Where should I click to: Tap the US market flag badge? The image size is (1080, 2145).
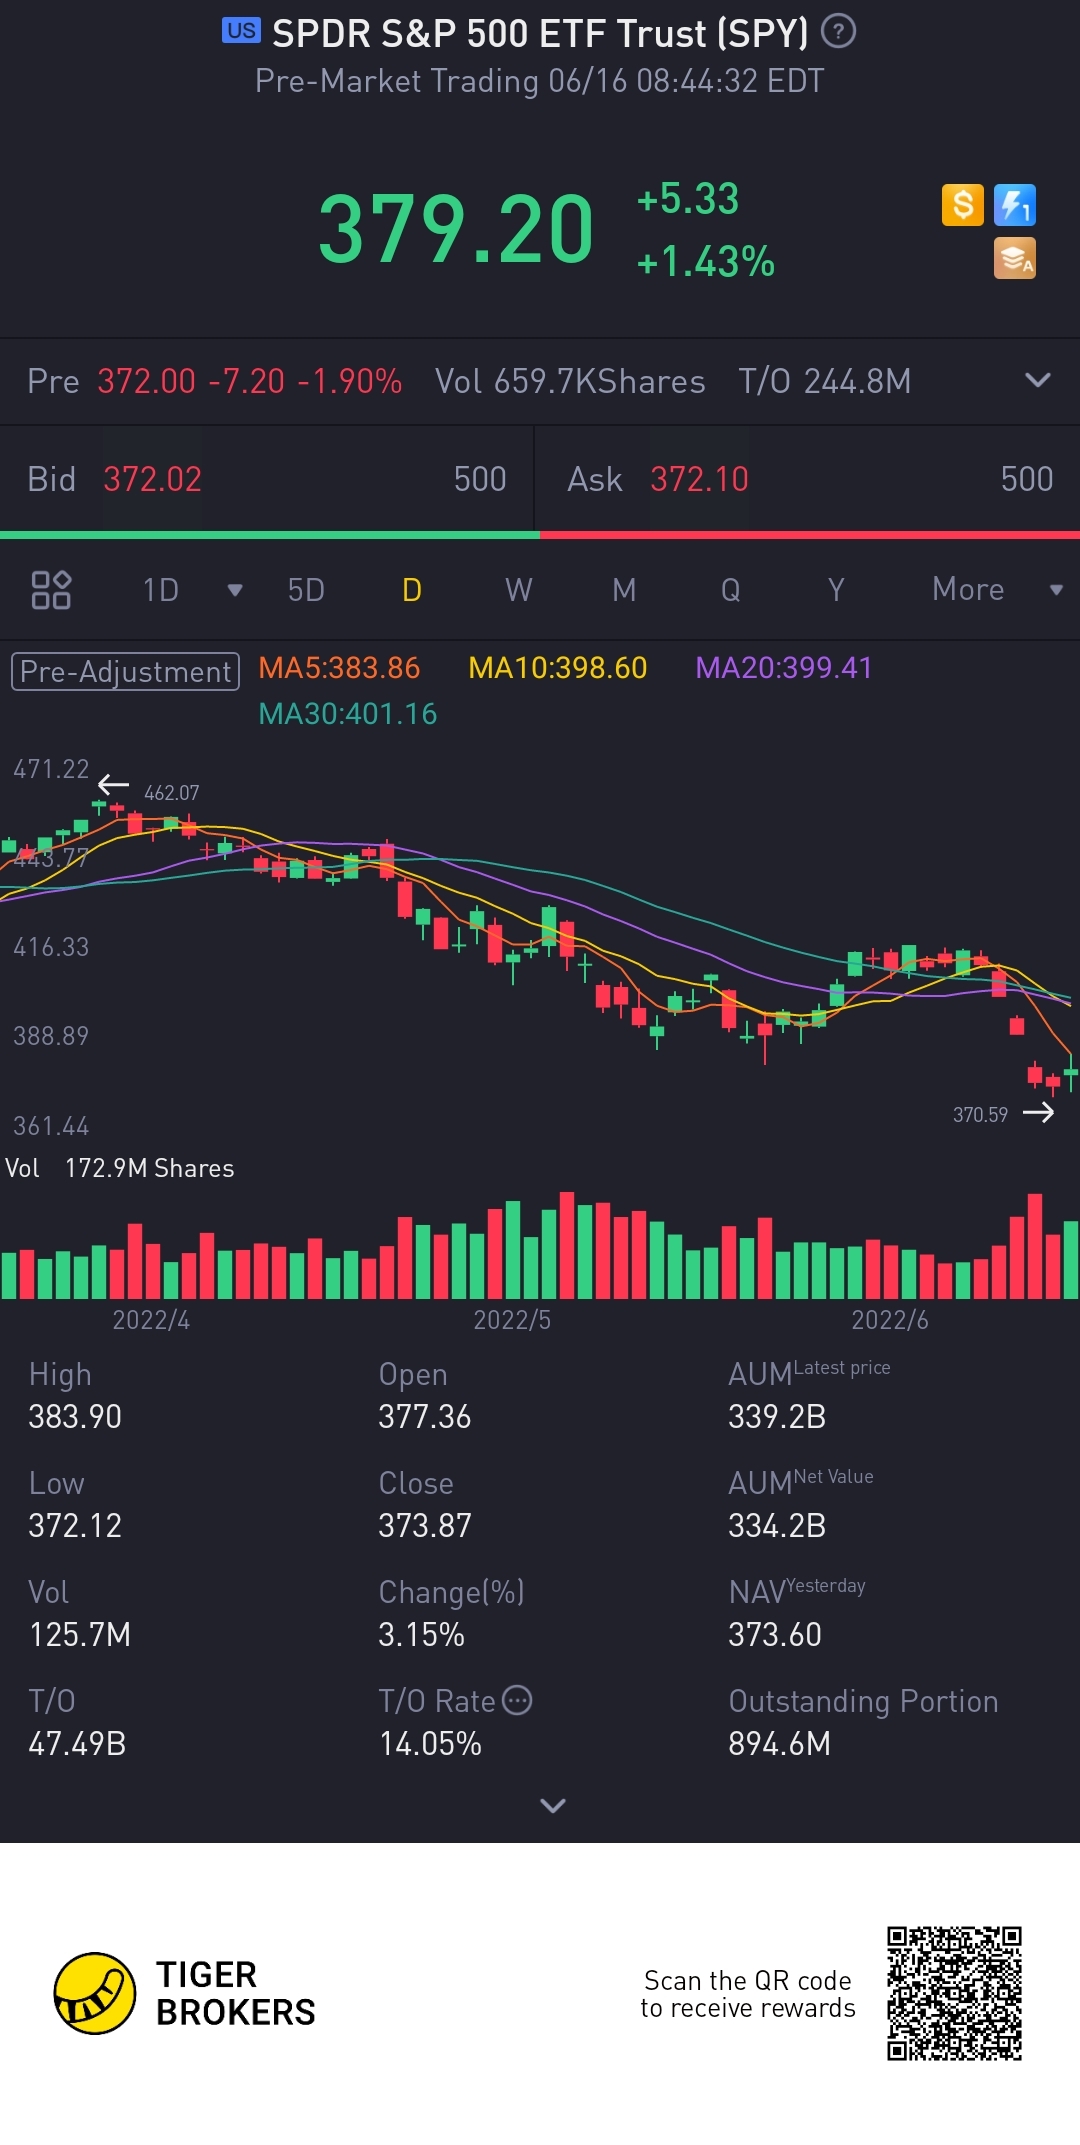tap(241, 30)
